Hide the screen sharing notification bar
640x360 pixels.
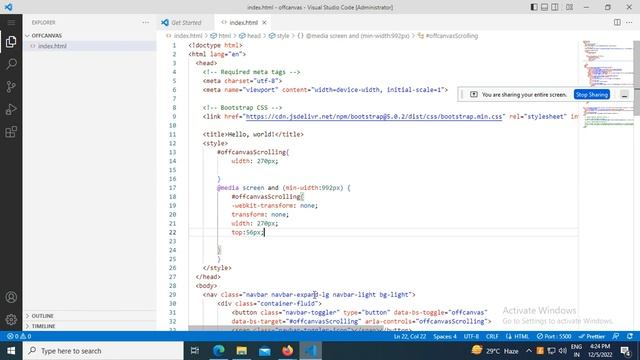[x=624, y=95]
